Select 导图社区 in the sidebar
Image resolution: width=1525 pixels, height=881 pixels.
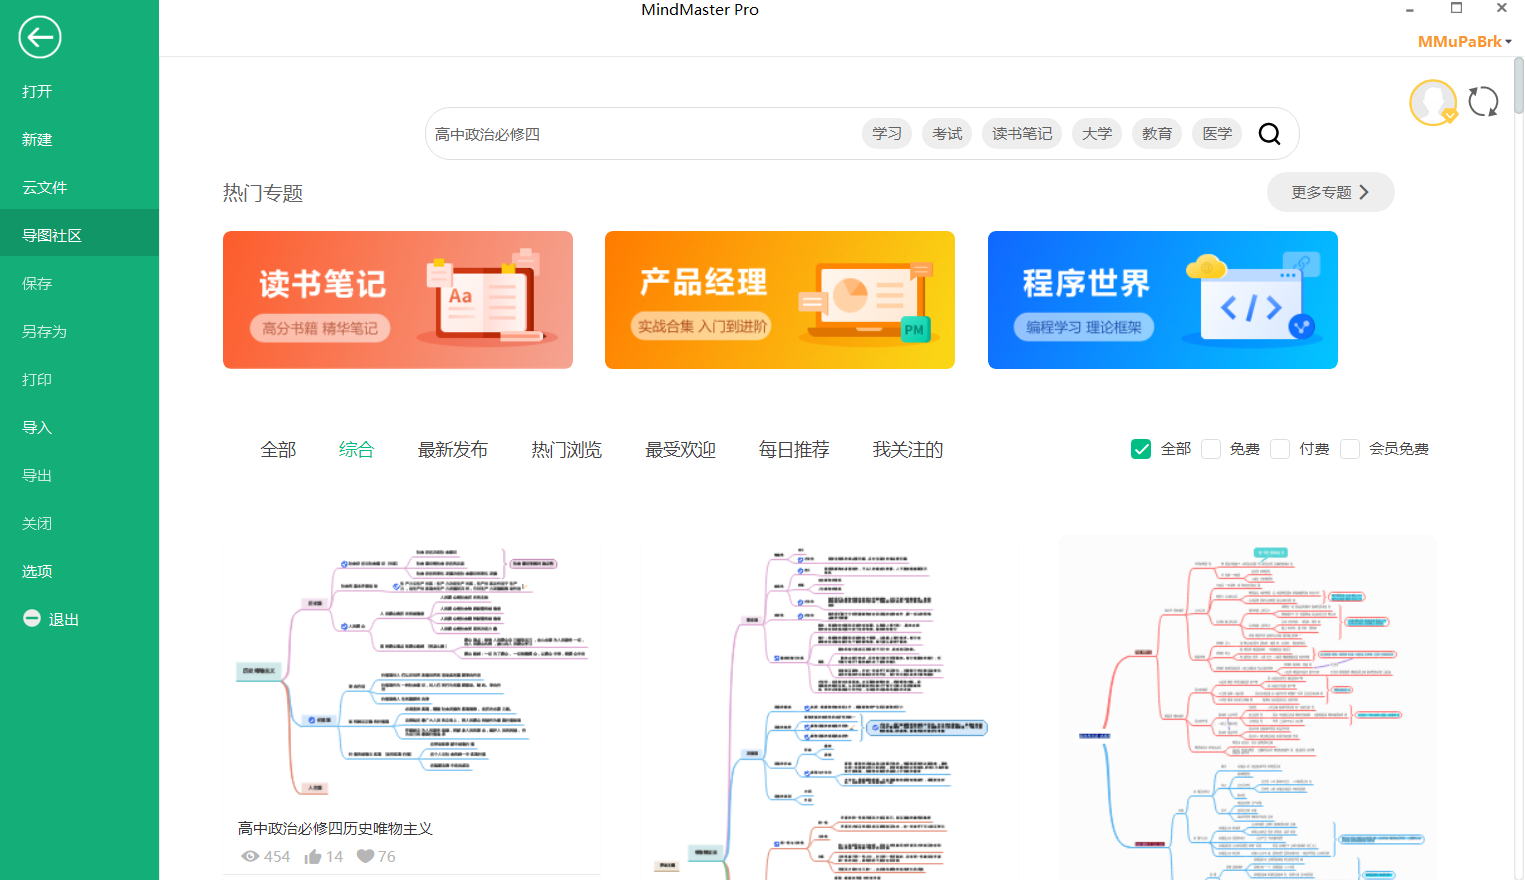tap(79, 235)
